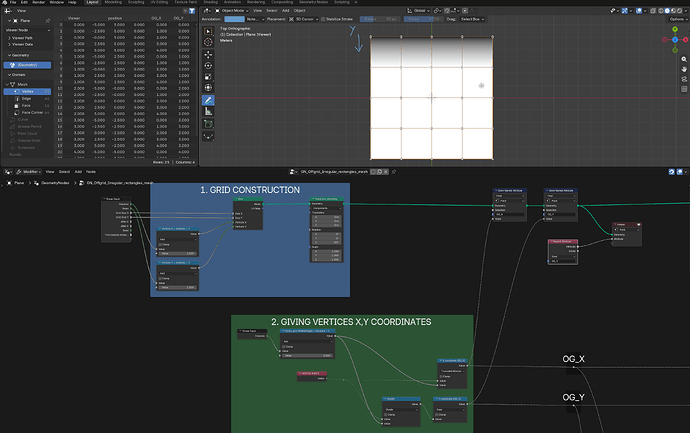Toggle viewport overlays button
The width and height of the screenshot is (690, 433).
[639, 11]
